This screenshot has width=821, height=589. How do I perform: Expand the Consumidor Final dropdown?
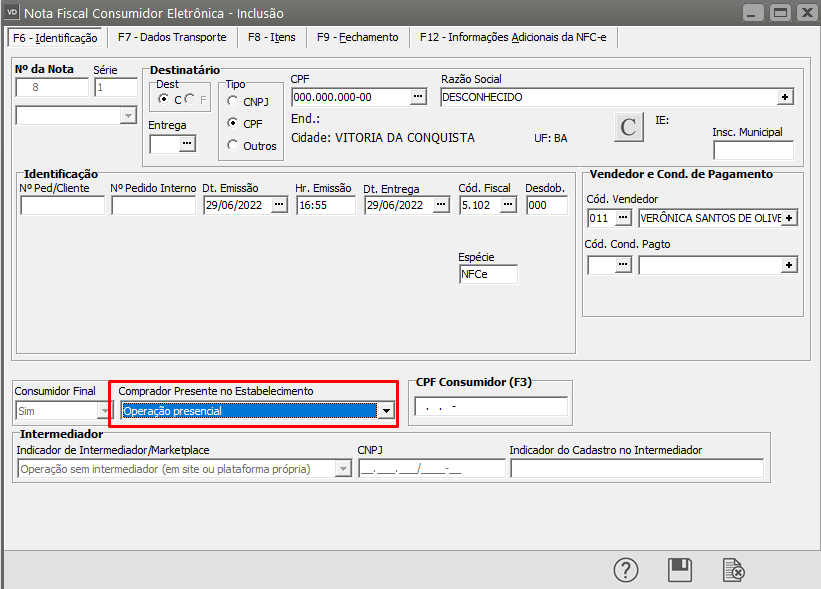pos(104,410)
